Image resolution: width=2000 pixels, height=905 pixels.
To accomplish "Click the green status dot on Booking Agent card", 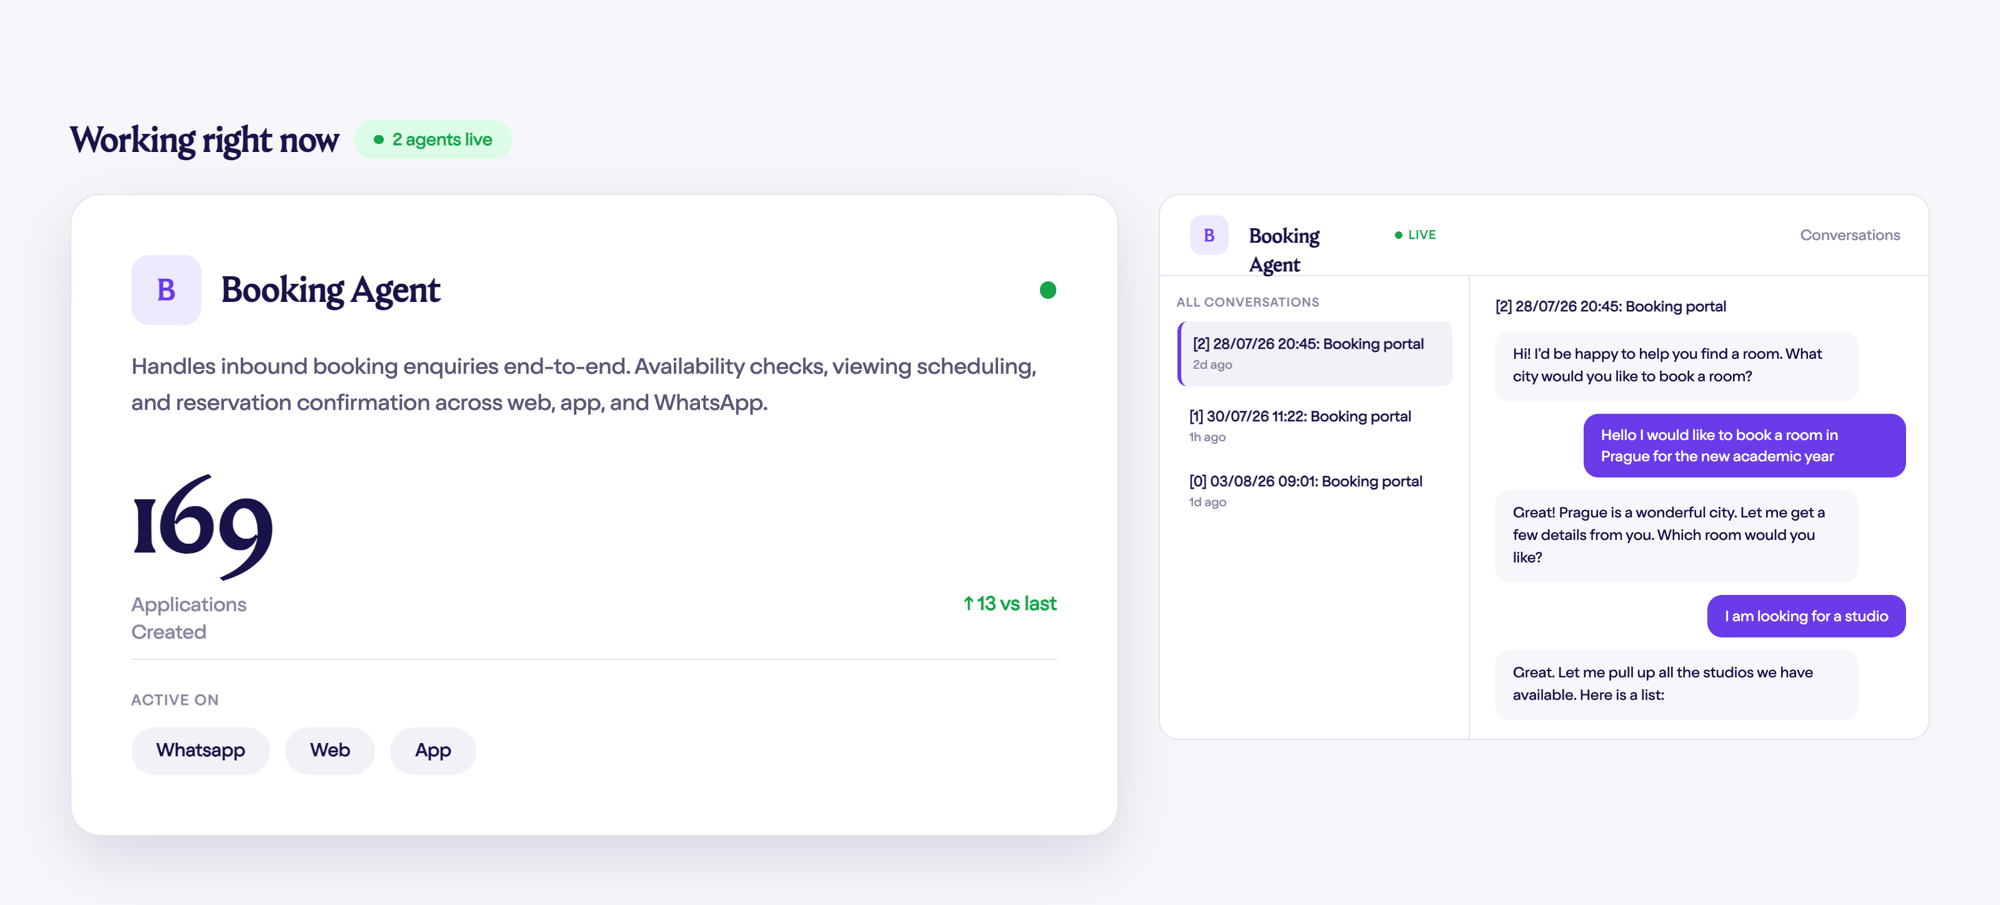I will [1048, 290].
